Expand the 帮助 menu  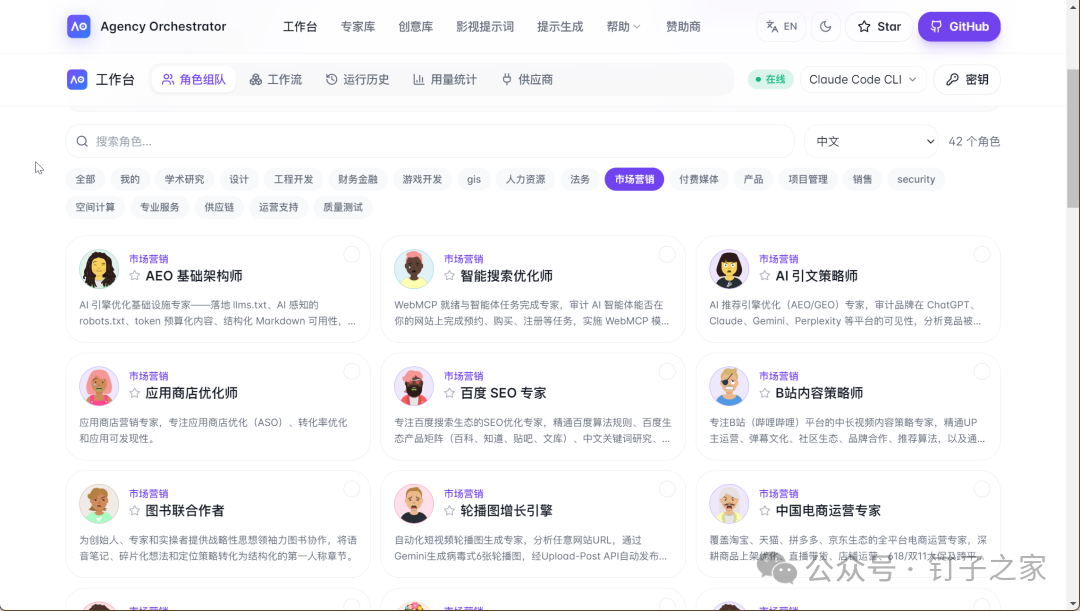coord(623,26)
